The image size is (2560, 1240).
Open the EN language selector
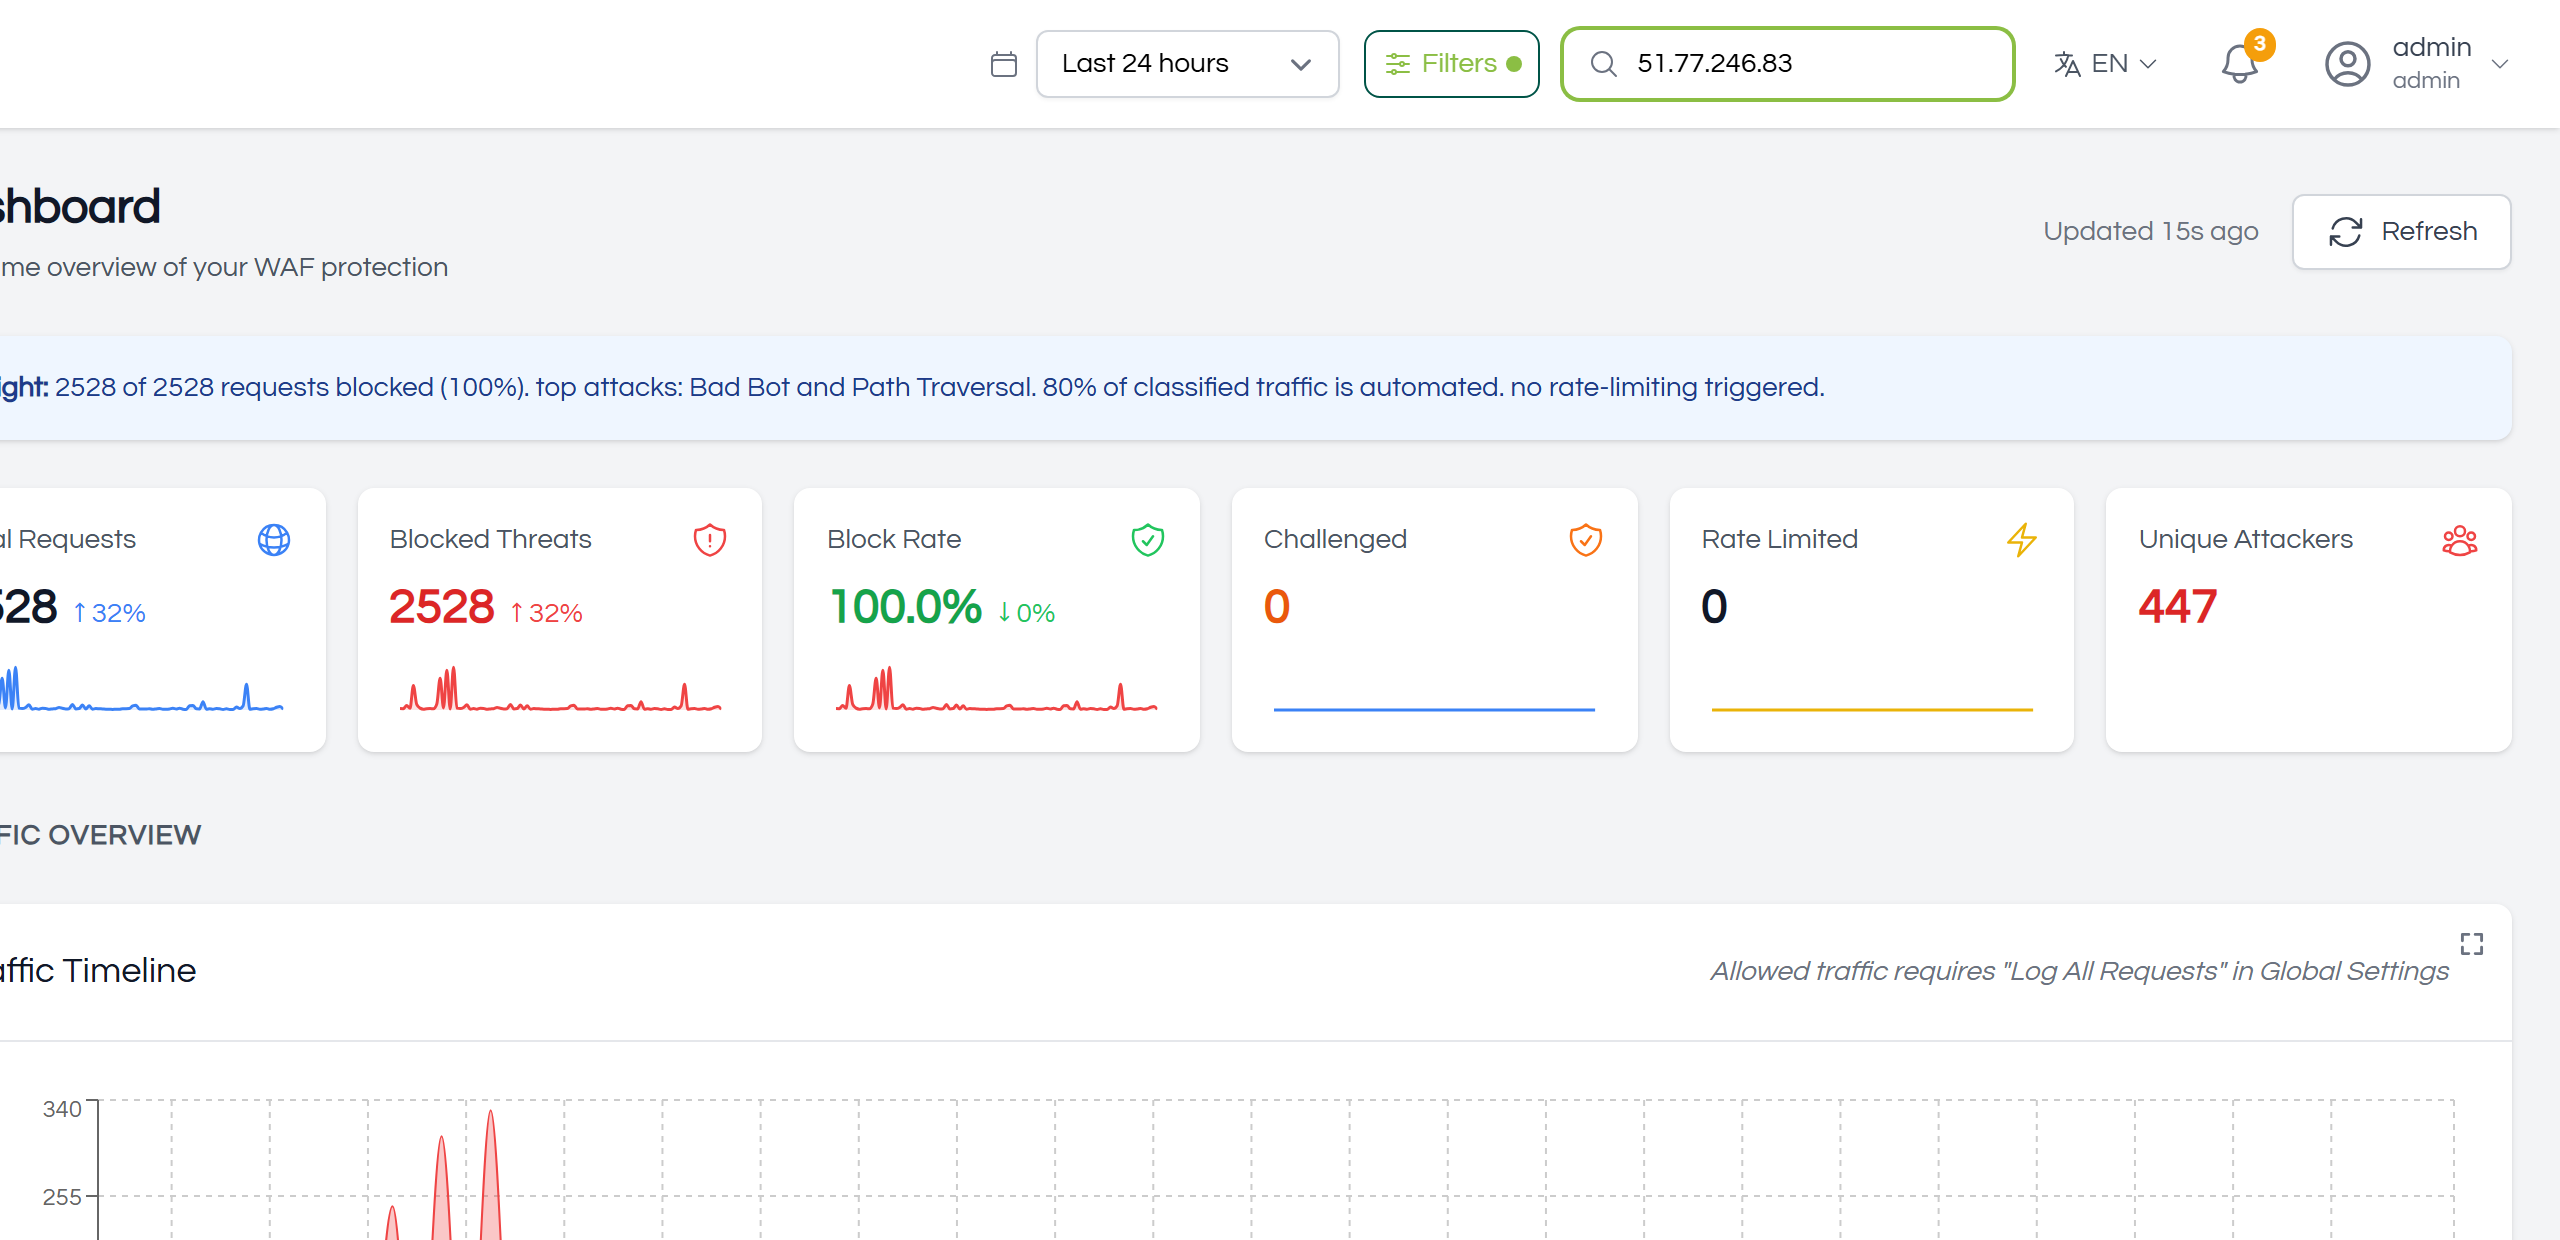click(2106, 64)
